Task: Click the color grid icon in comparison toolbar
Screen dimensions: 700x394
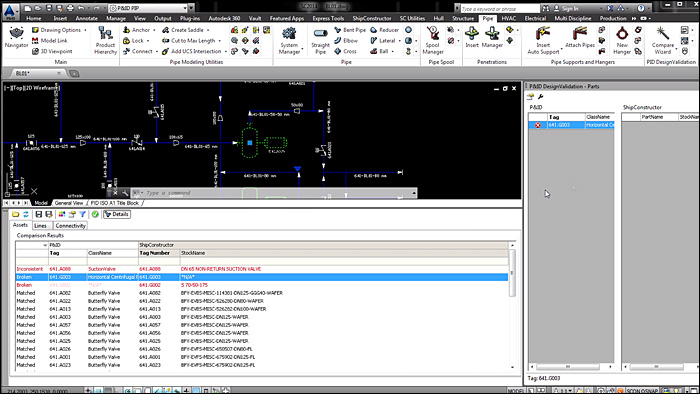Action: (x=62, y=214)
